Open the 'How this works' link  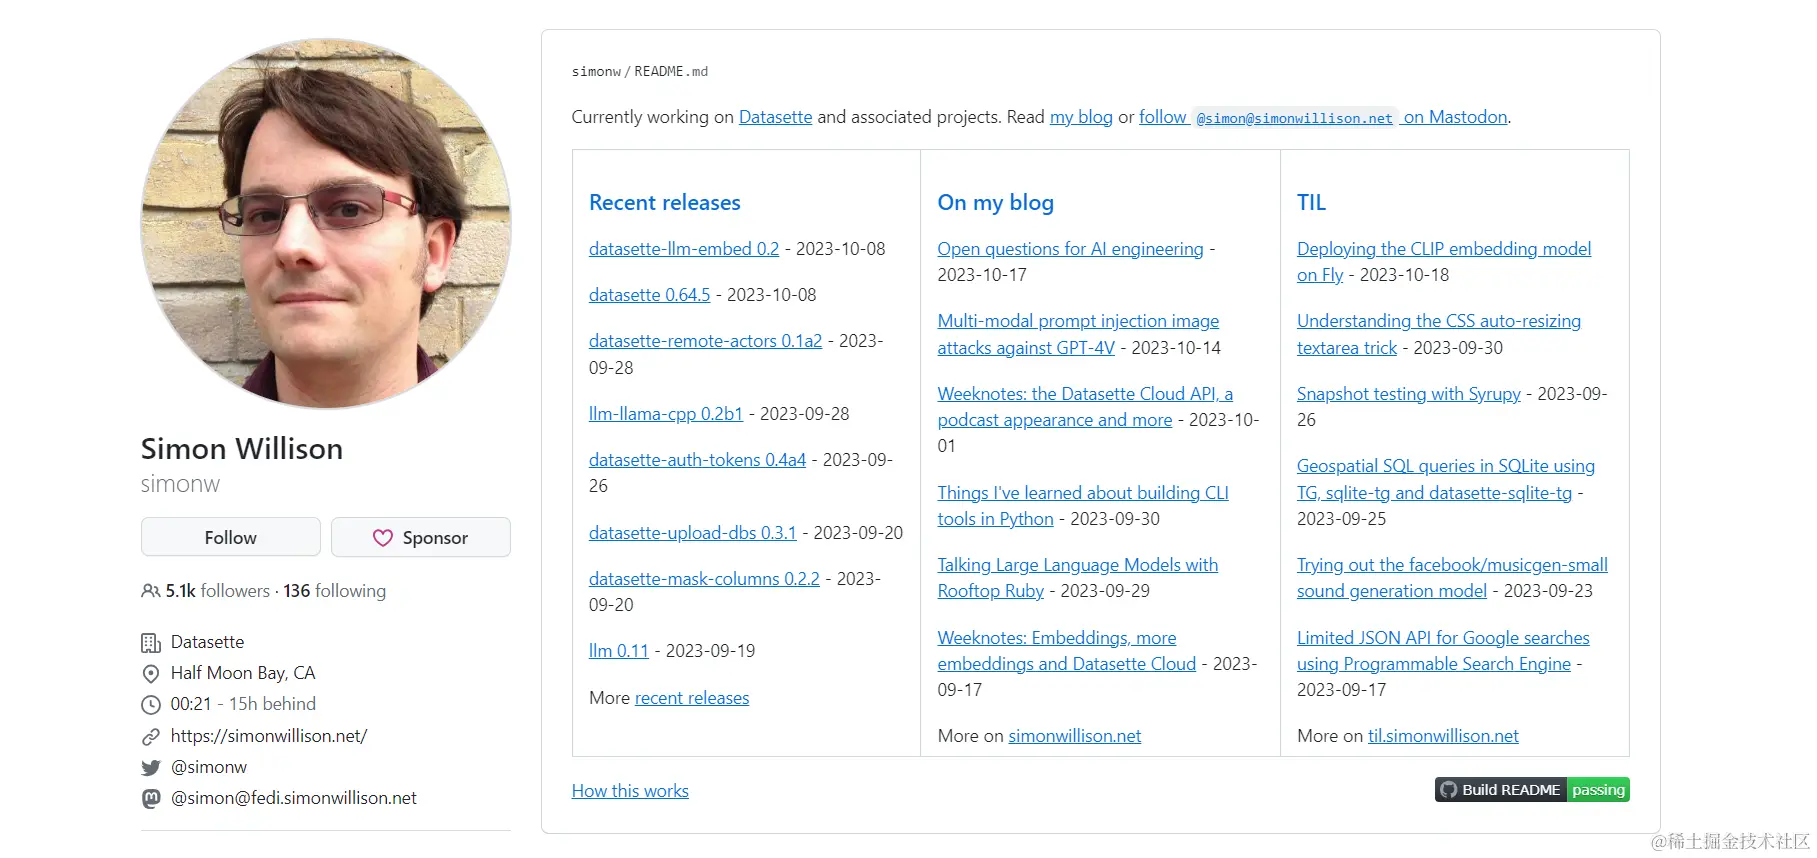[x=630, y=791]
